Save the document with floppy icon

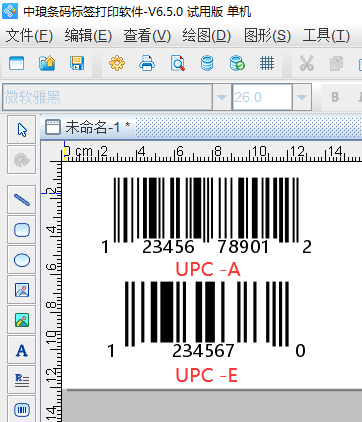pos(77,63)
